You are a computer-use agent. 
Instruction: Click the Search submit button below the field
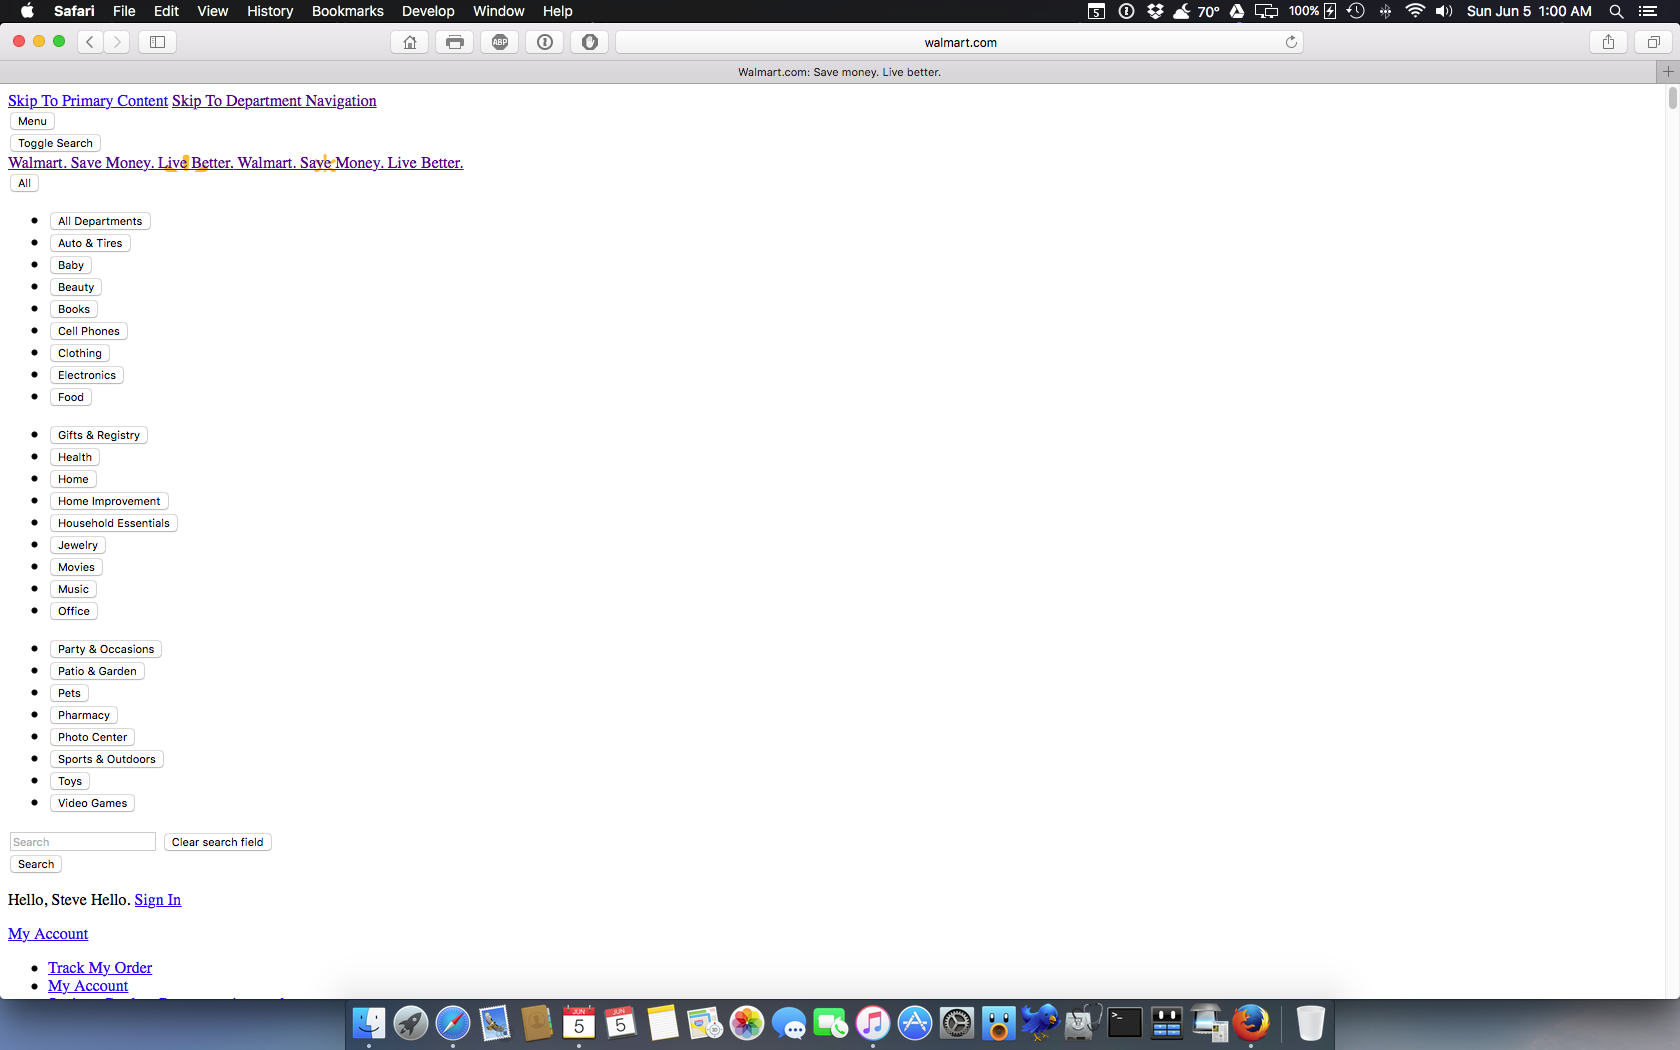(x=36, y=864)
